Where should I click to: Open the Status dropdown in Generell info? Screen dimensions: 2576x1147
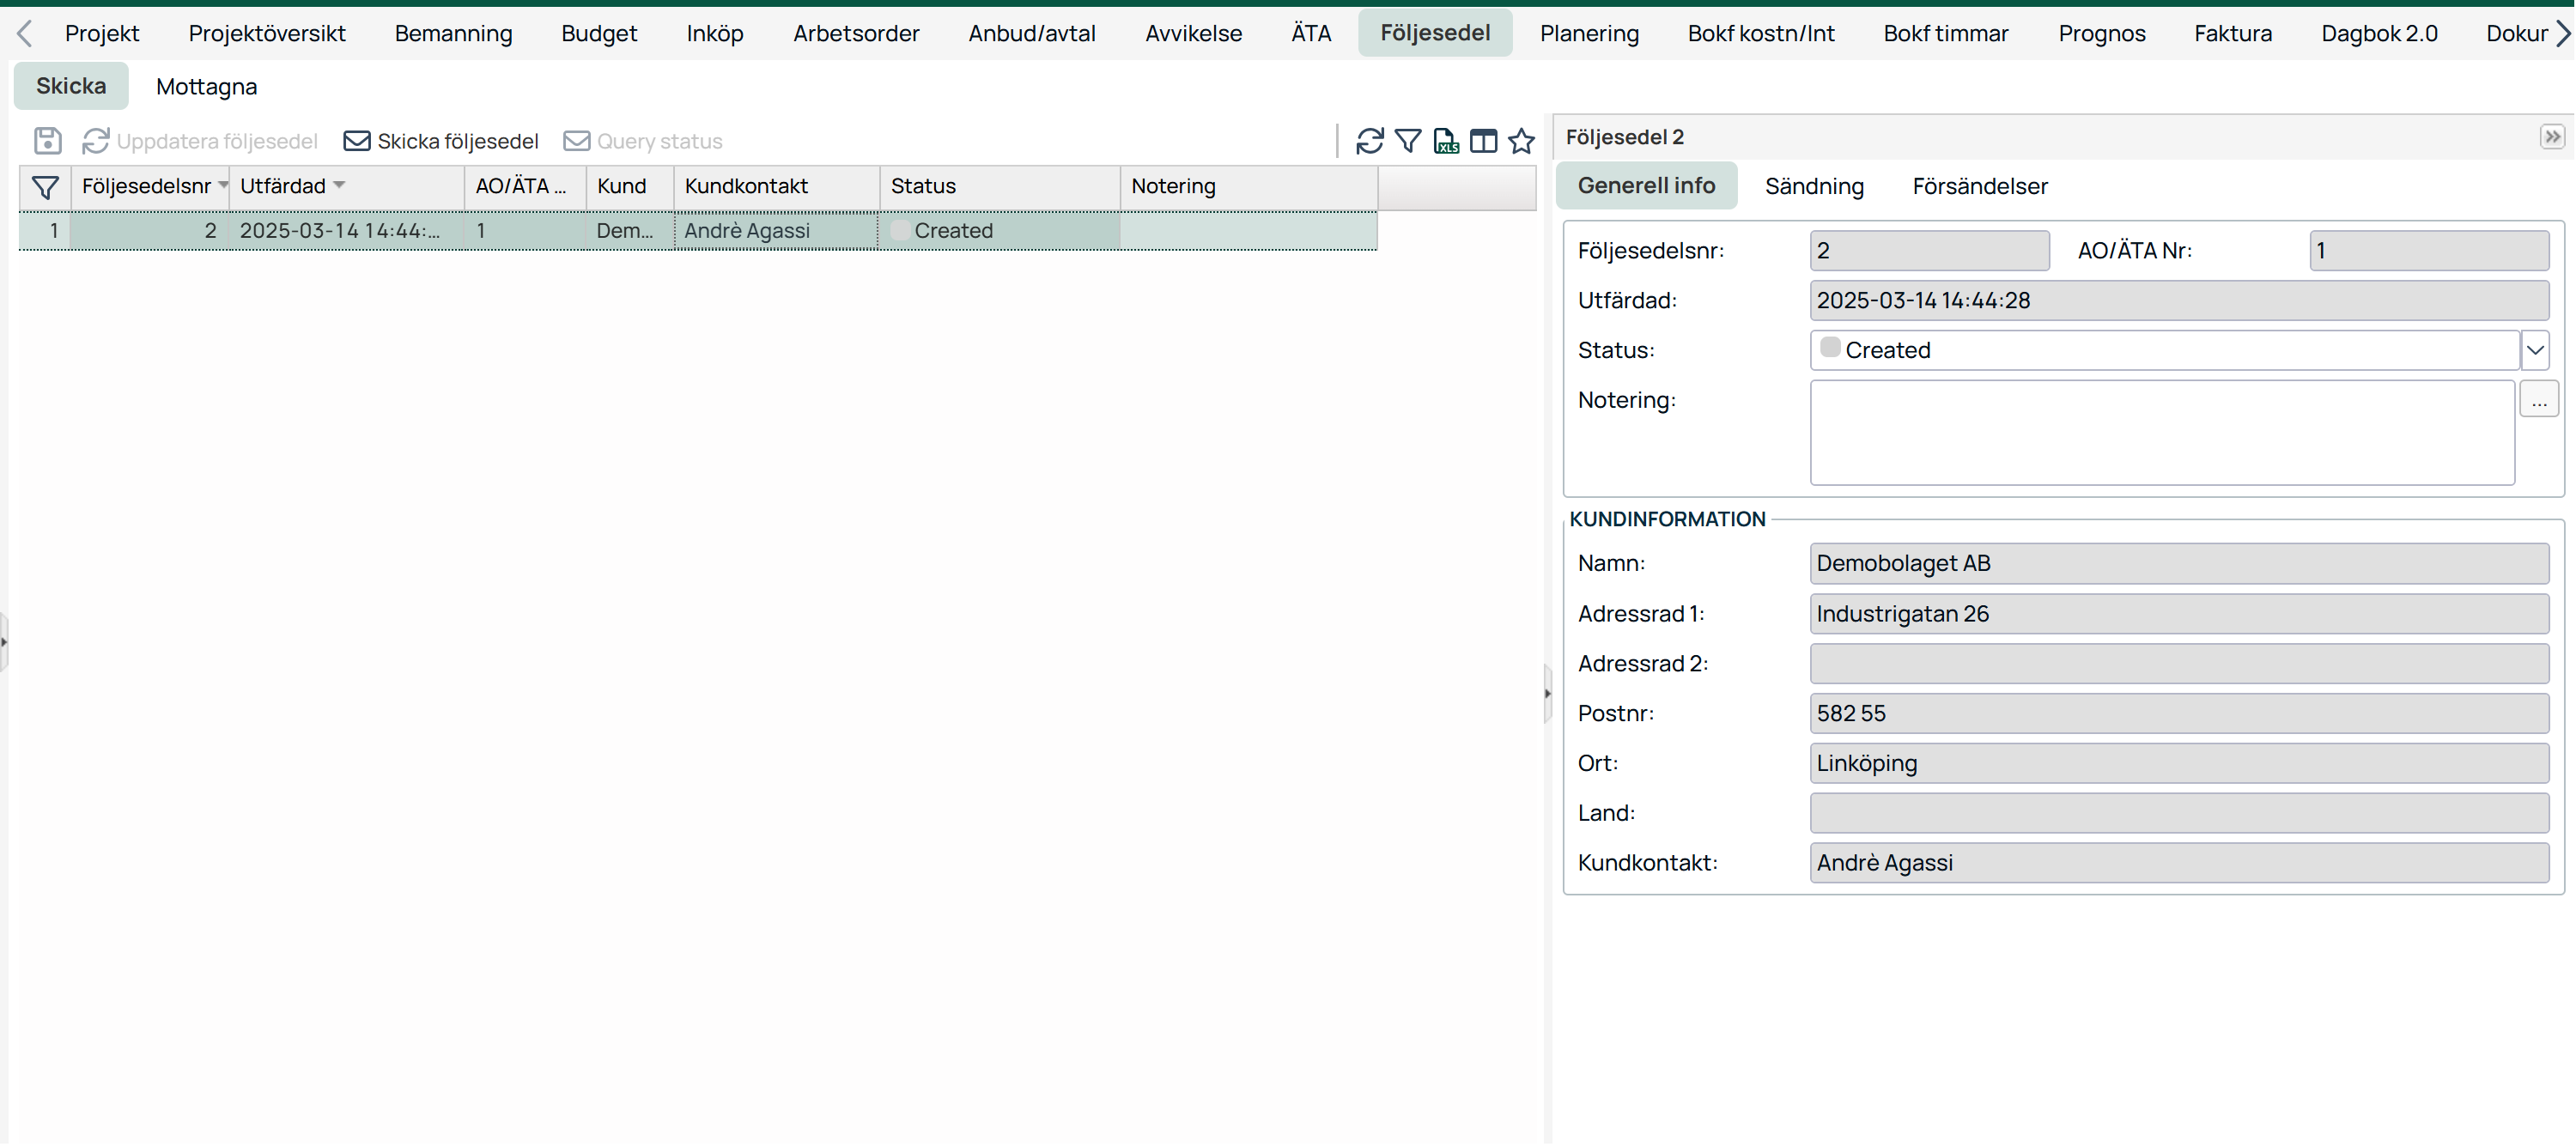2535,350
